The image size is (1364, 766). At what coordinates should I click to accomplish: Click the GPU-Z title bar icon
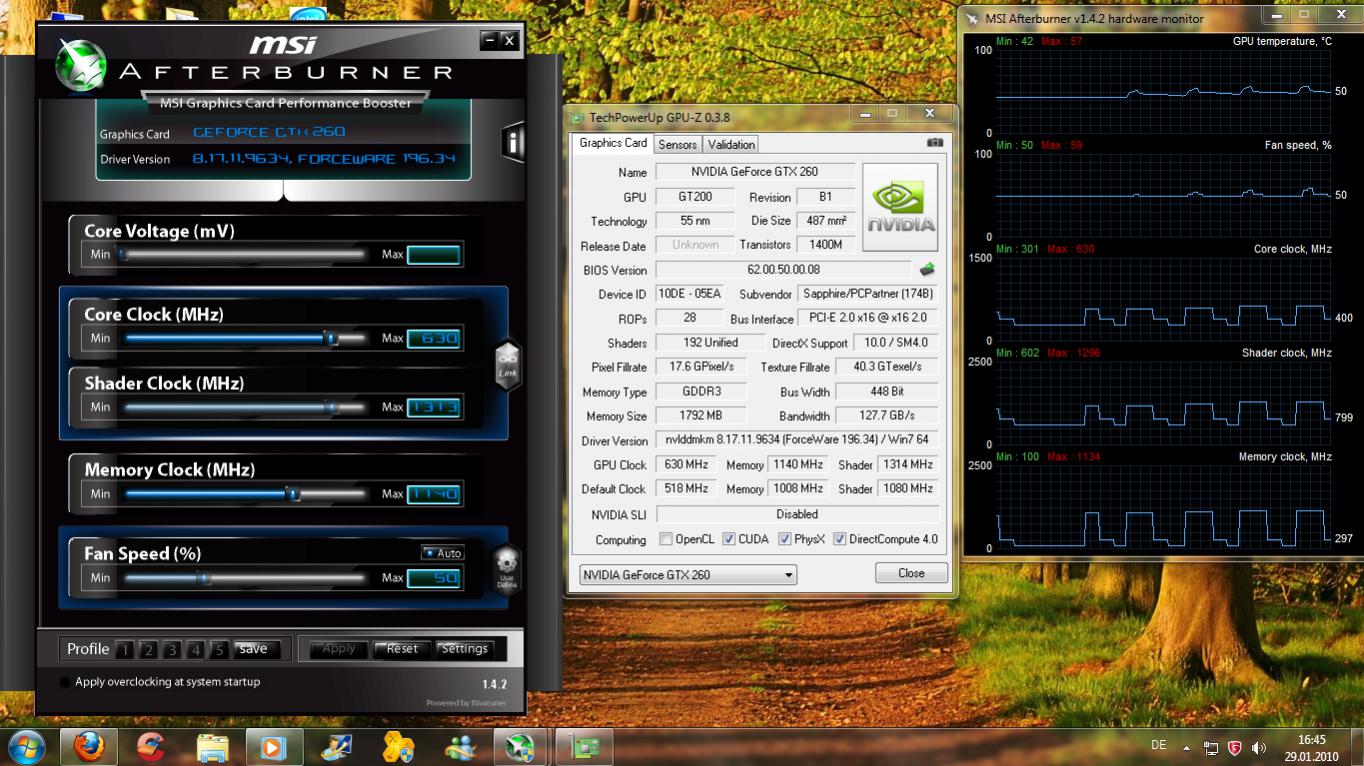coord(578,118)
